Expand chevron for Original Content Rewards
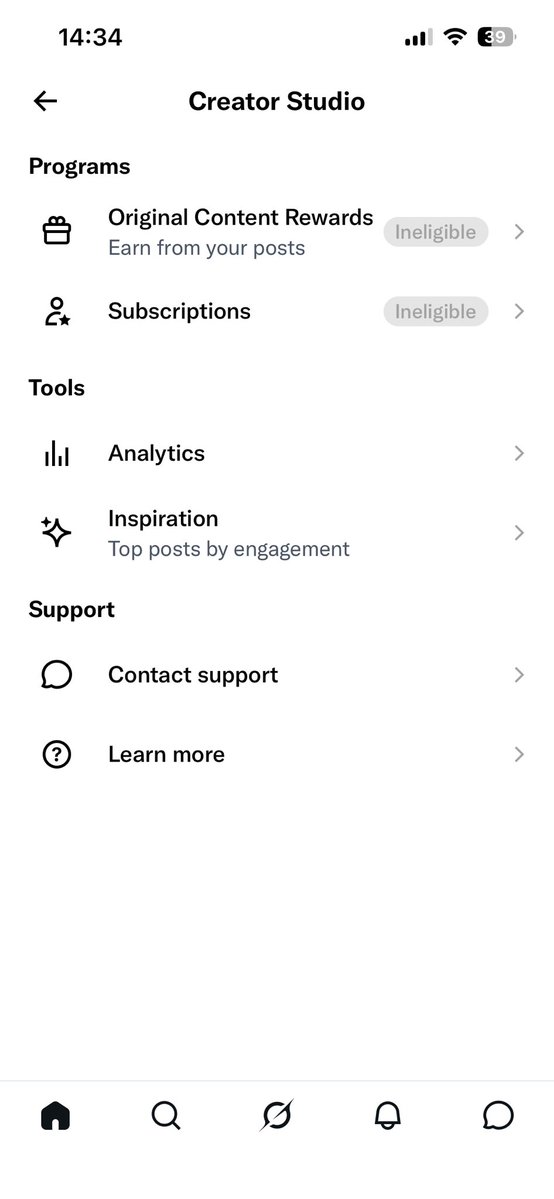554x1199 pixels. click(x=520, y=232)
